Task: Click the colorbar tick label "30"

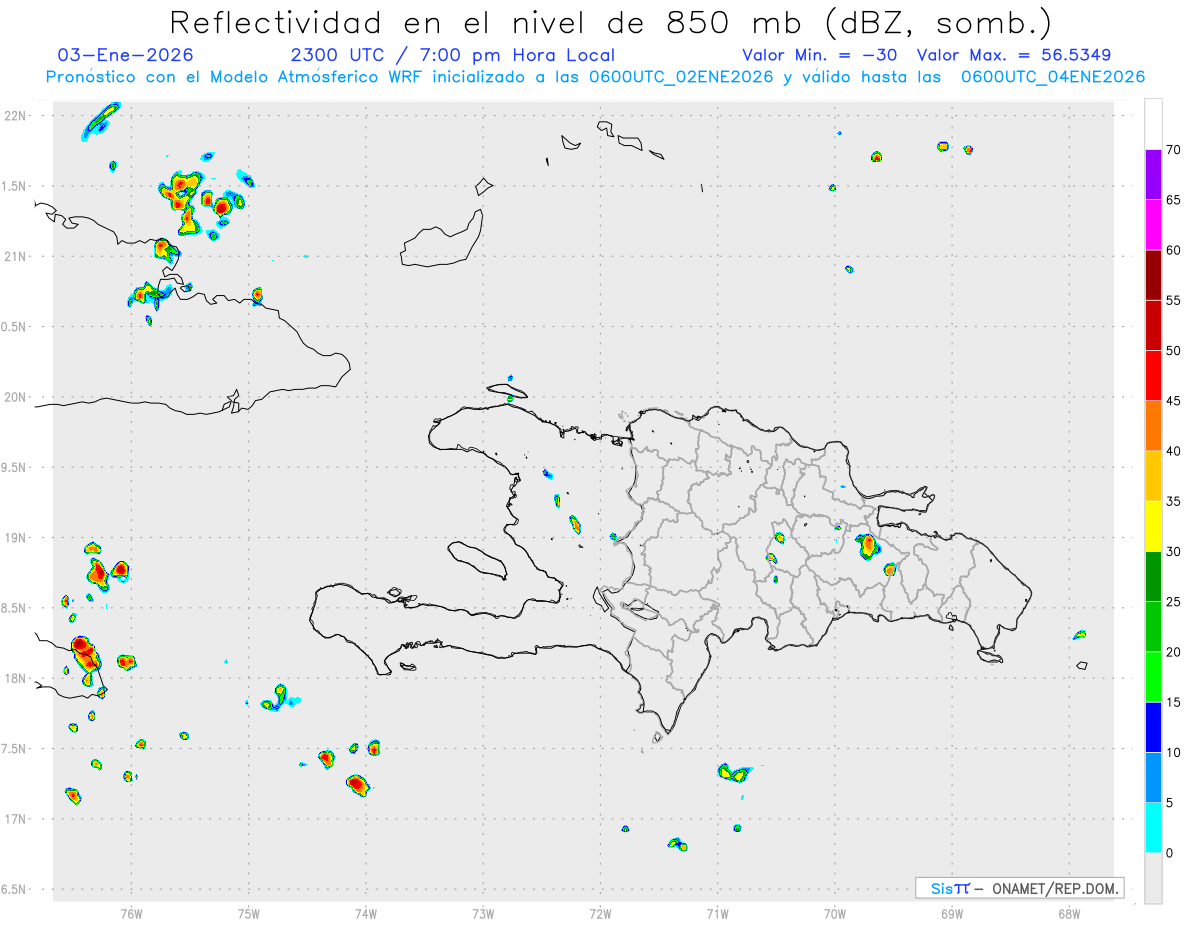Action: click(x=1174, y=552)
